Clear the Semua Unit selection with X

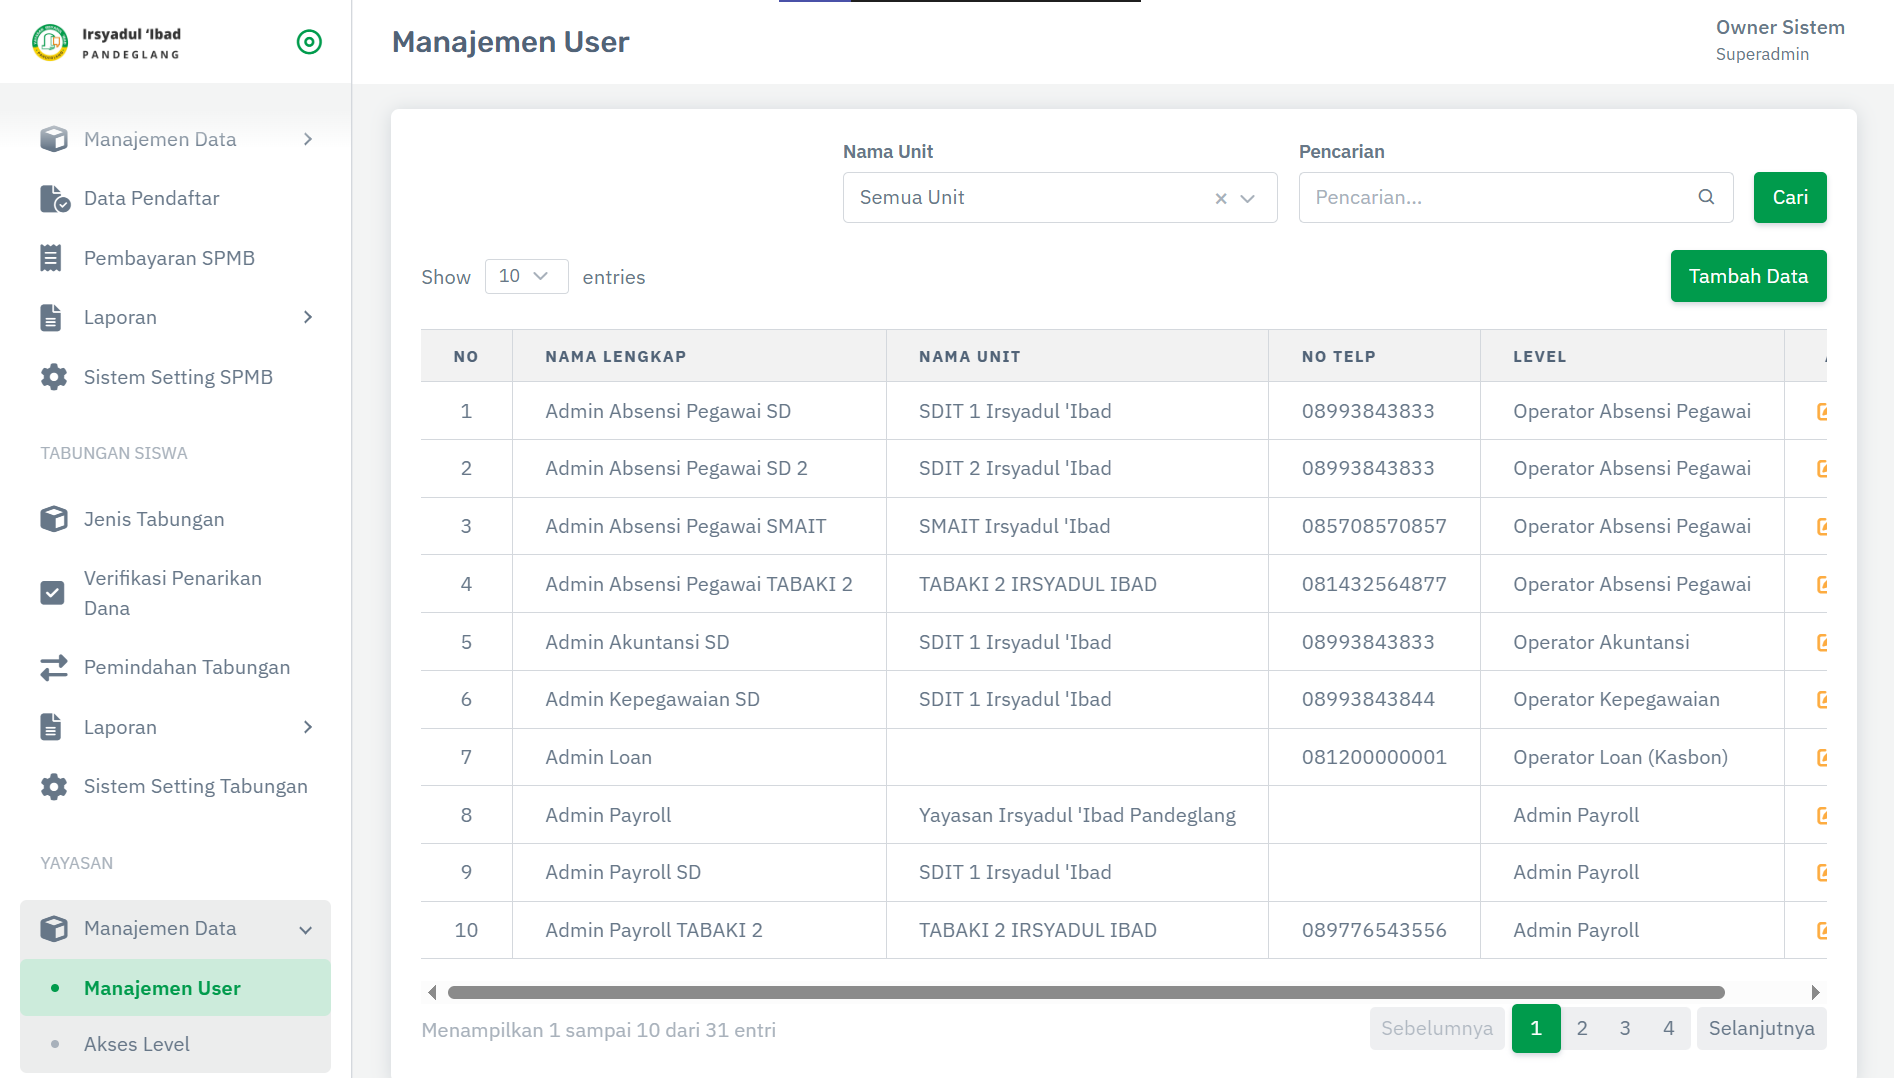(1221, 198)
